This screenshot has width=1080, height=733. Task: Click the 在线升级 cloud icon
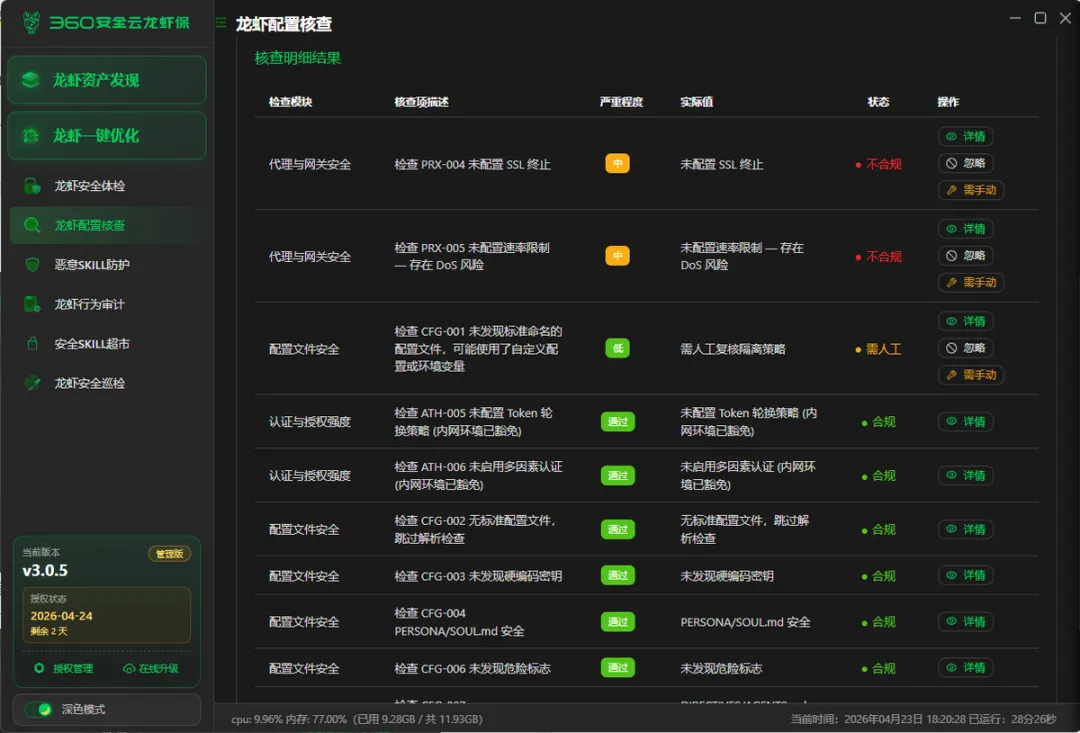(129, 668)
